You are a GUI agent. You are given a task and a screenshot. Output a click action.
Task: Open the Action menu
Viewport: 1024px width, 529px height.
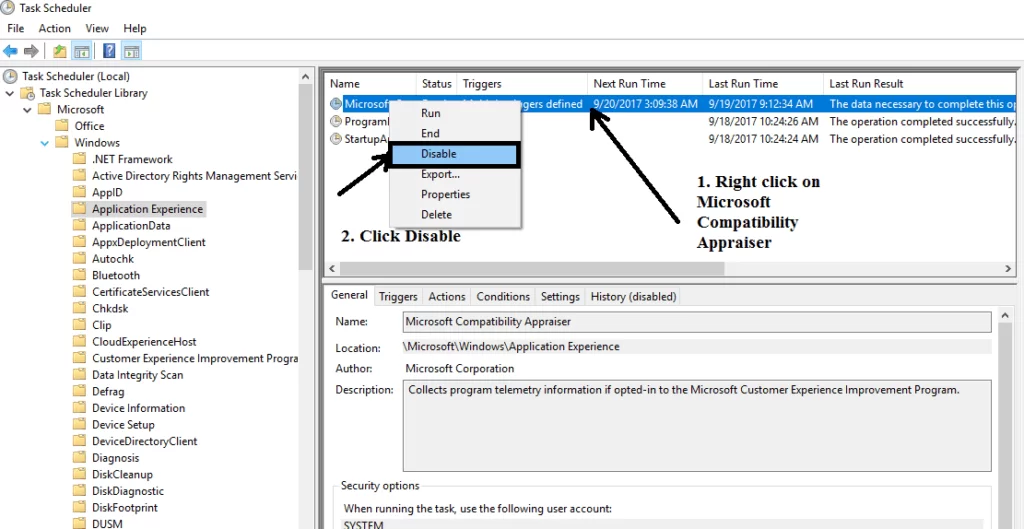(x=55, y=29)
